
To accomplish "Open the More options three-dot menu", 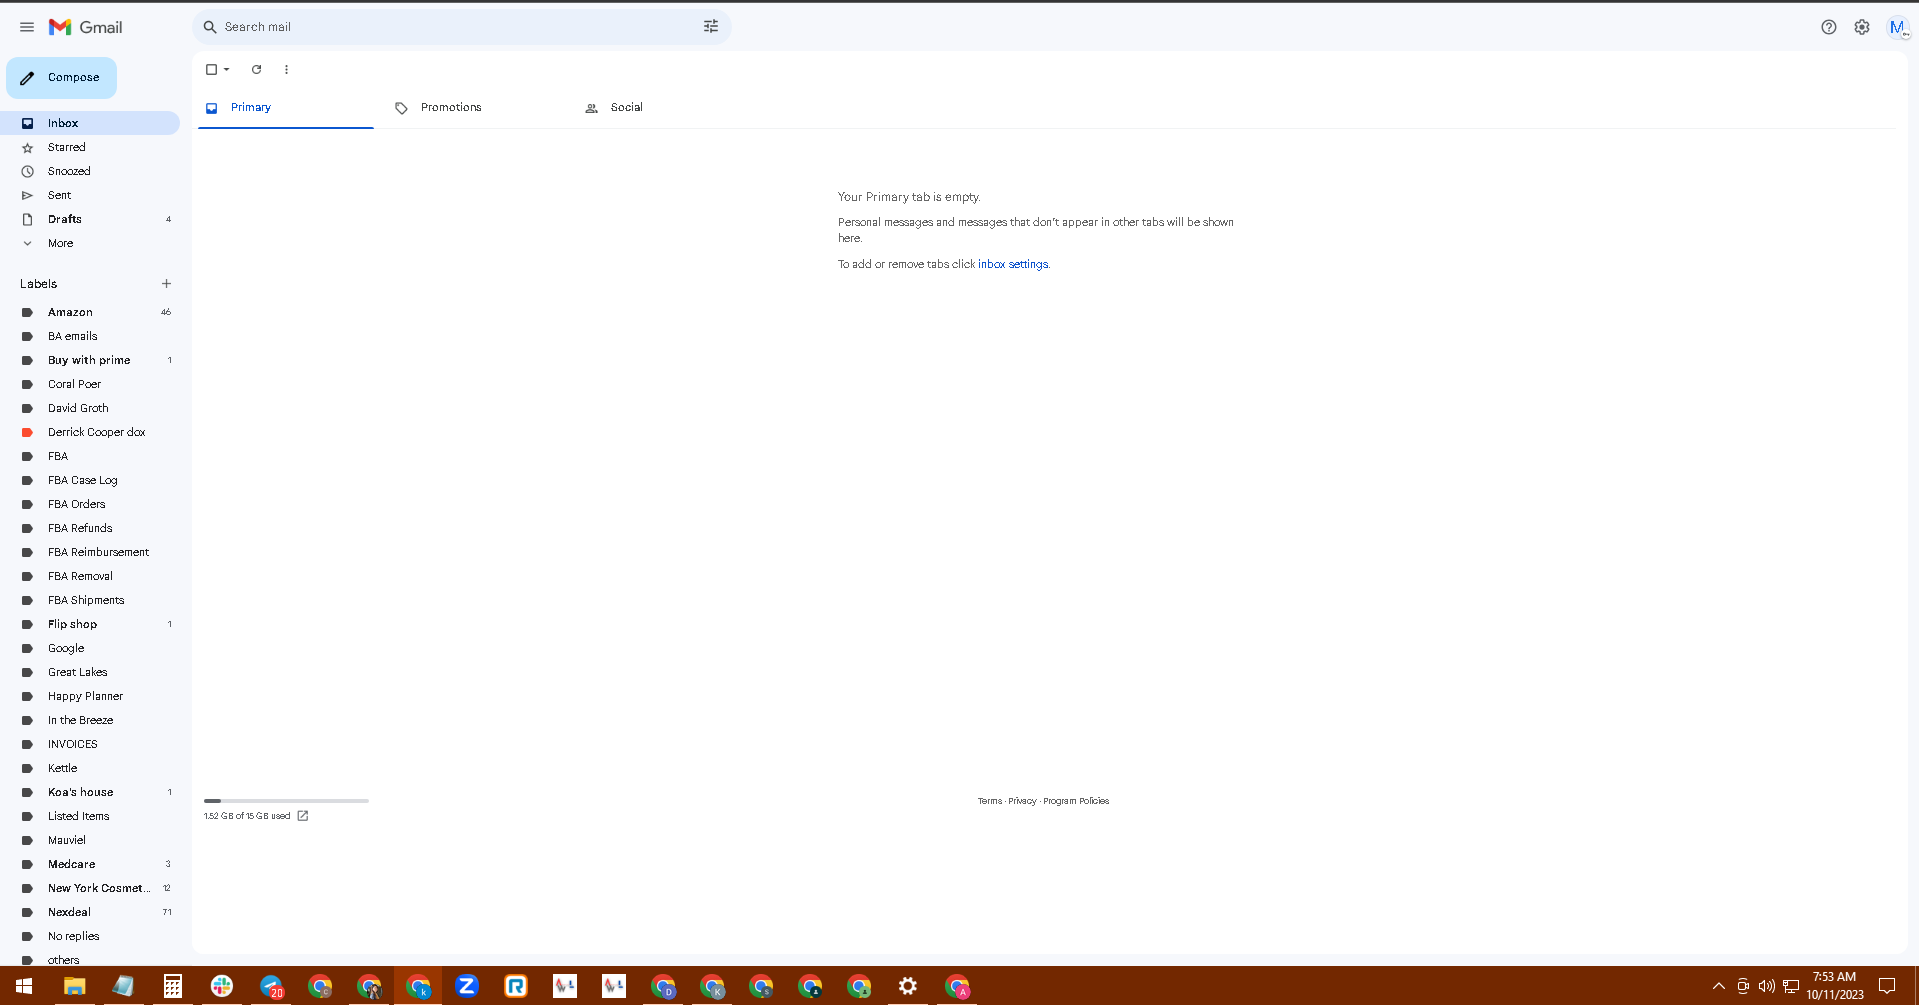I will [286, 69].
